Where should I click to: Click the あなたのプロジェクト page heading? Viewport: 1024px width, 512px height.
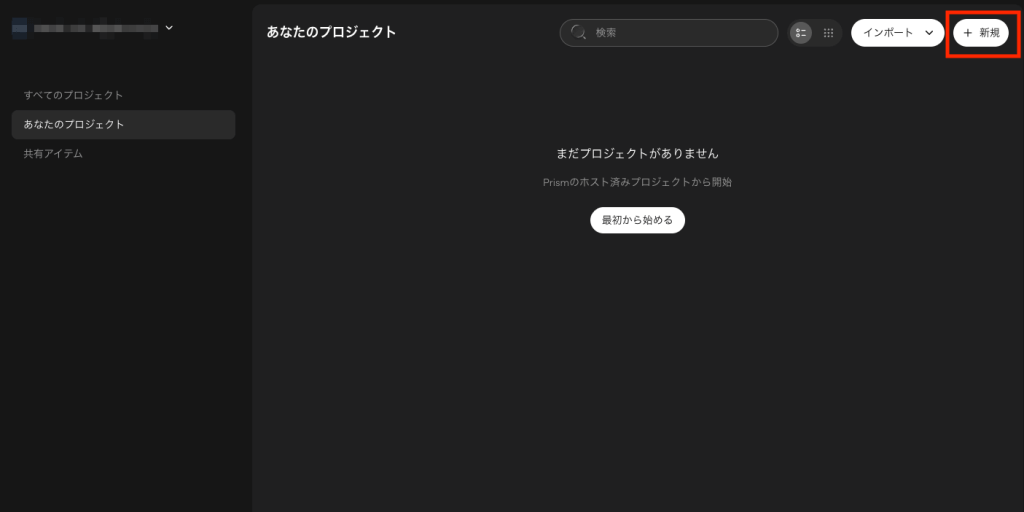pos(331,32)
